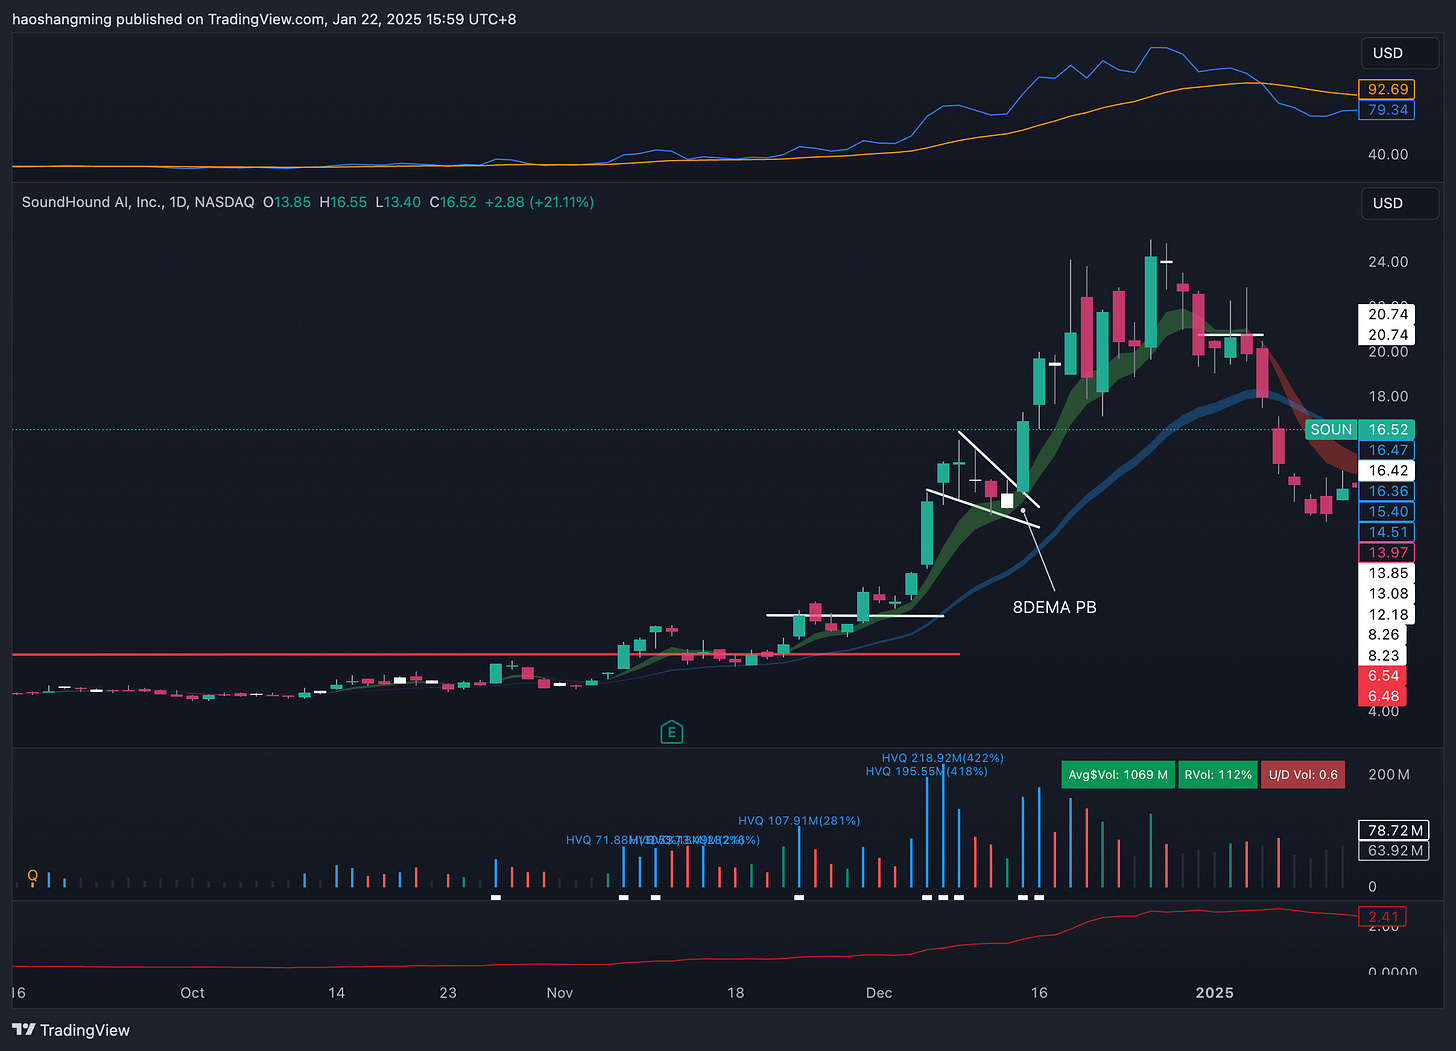This screenshot has height=1051, width=1456.
Task: Click the RVol: 112% badge
Action: (x=1218, y=775)
